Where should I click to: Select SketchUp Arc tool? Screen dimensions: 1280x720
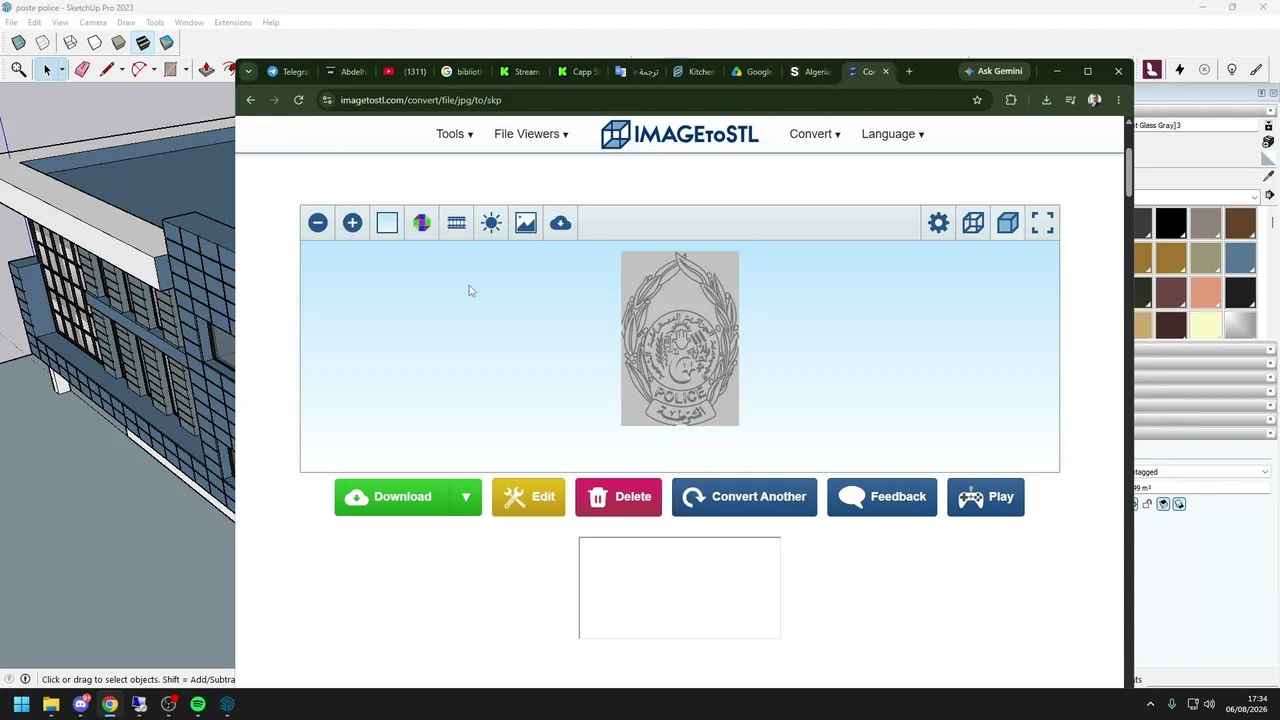tap(139, 69)
